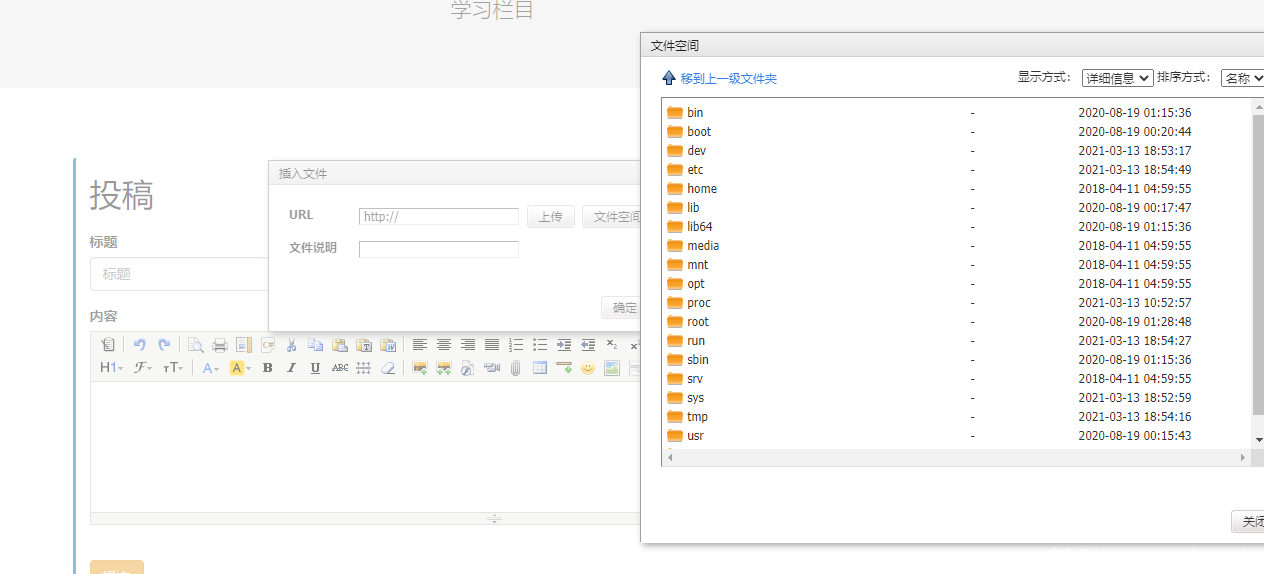The height and width of the screenshot is (574, 1264).
Task: Open the 排序方式 sort order dropdown
Action: 1243,78
